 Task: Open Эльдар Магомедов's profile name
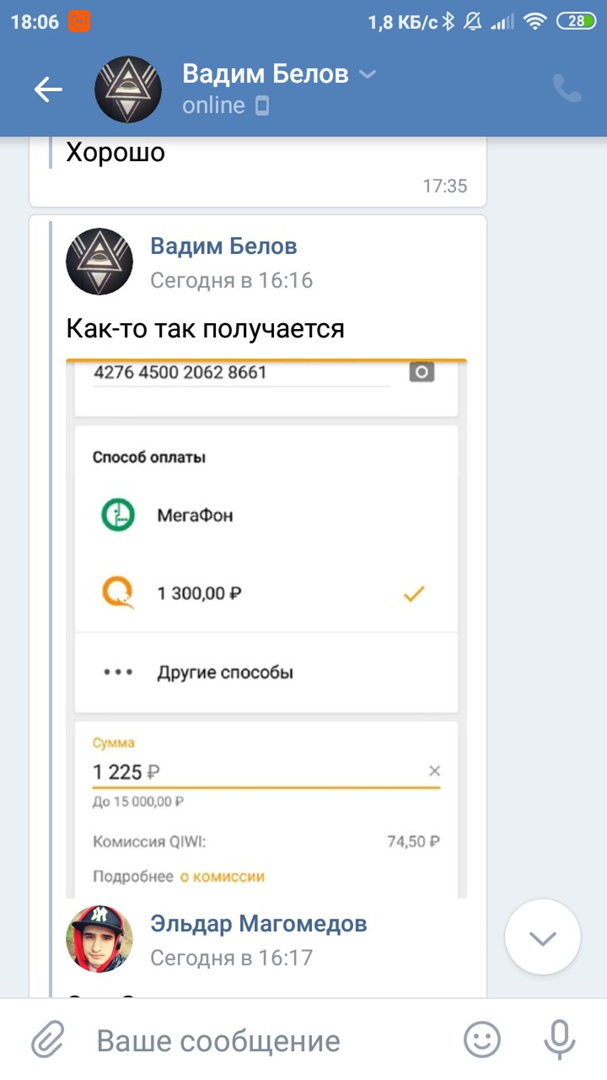coord(258,923)
